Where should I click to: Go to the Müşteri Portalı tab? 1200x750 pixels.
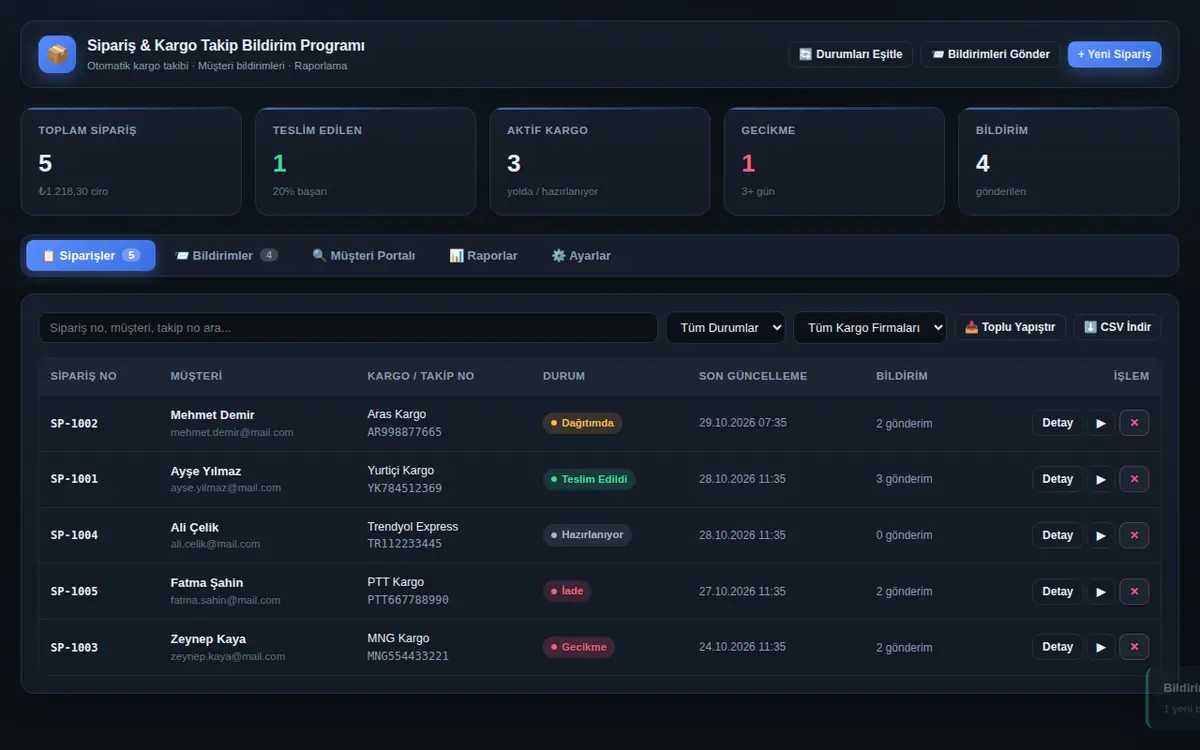point(364,256)
